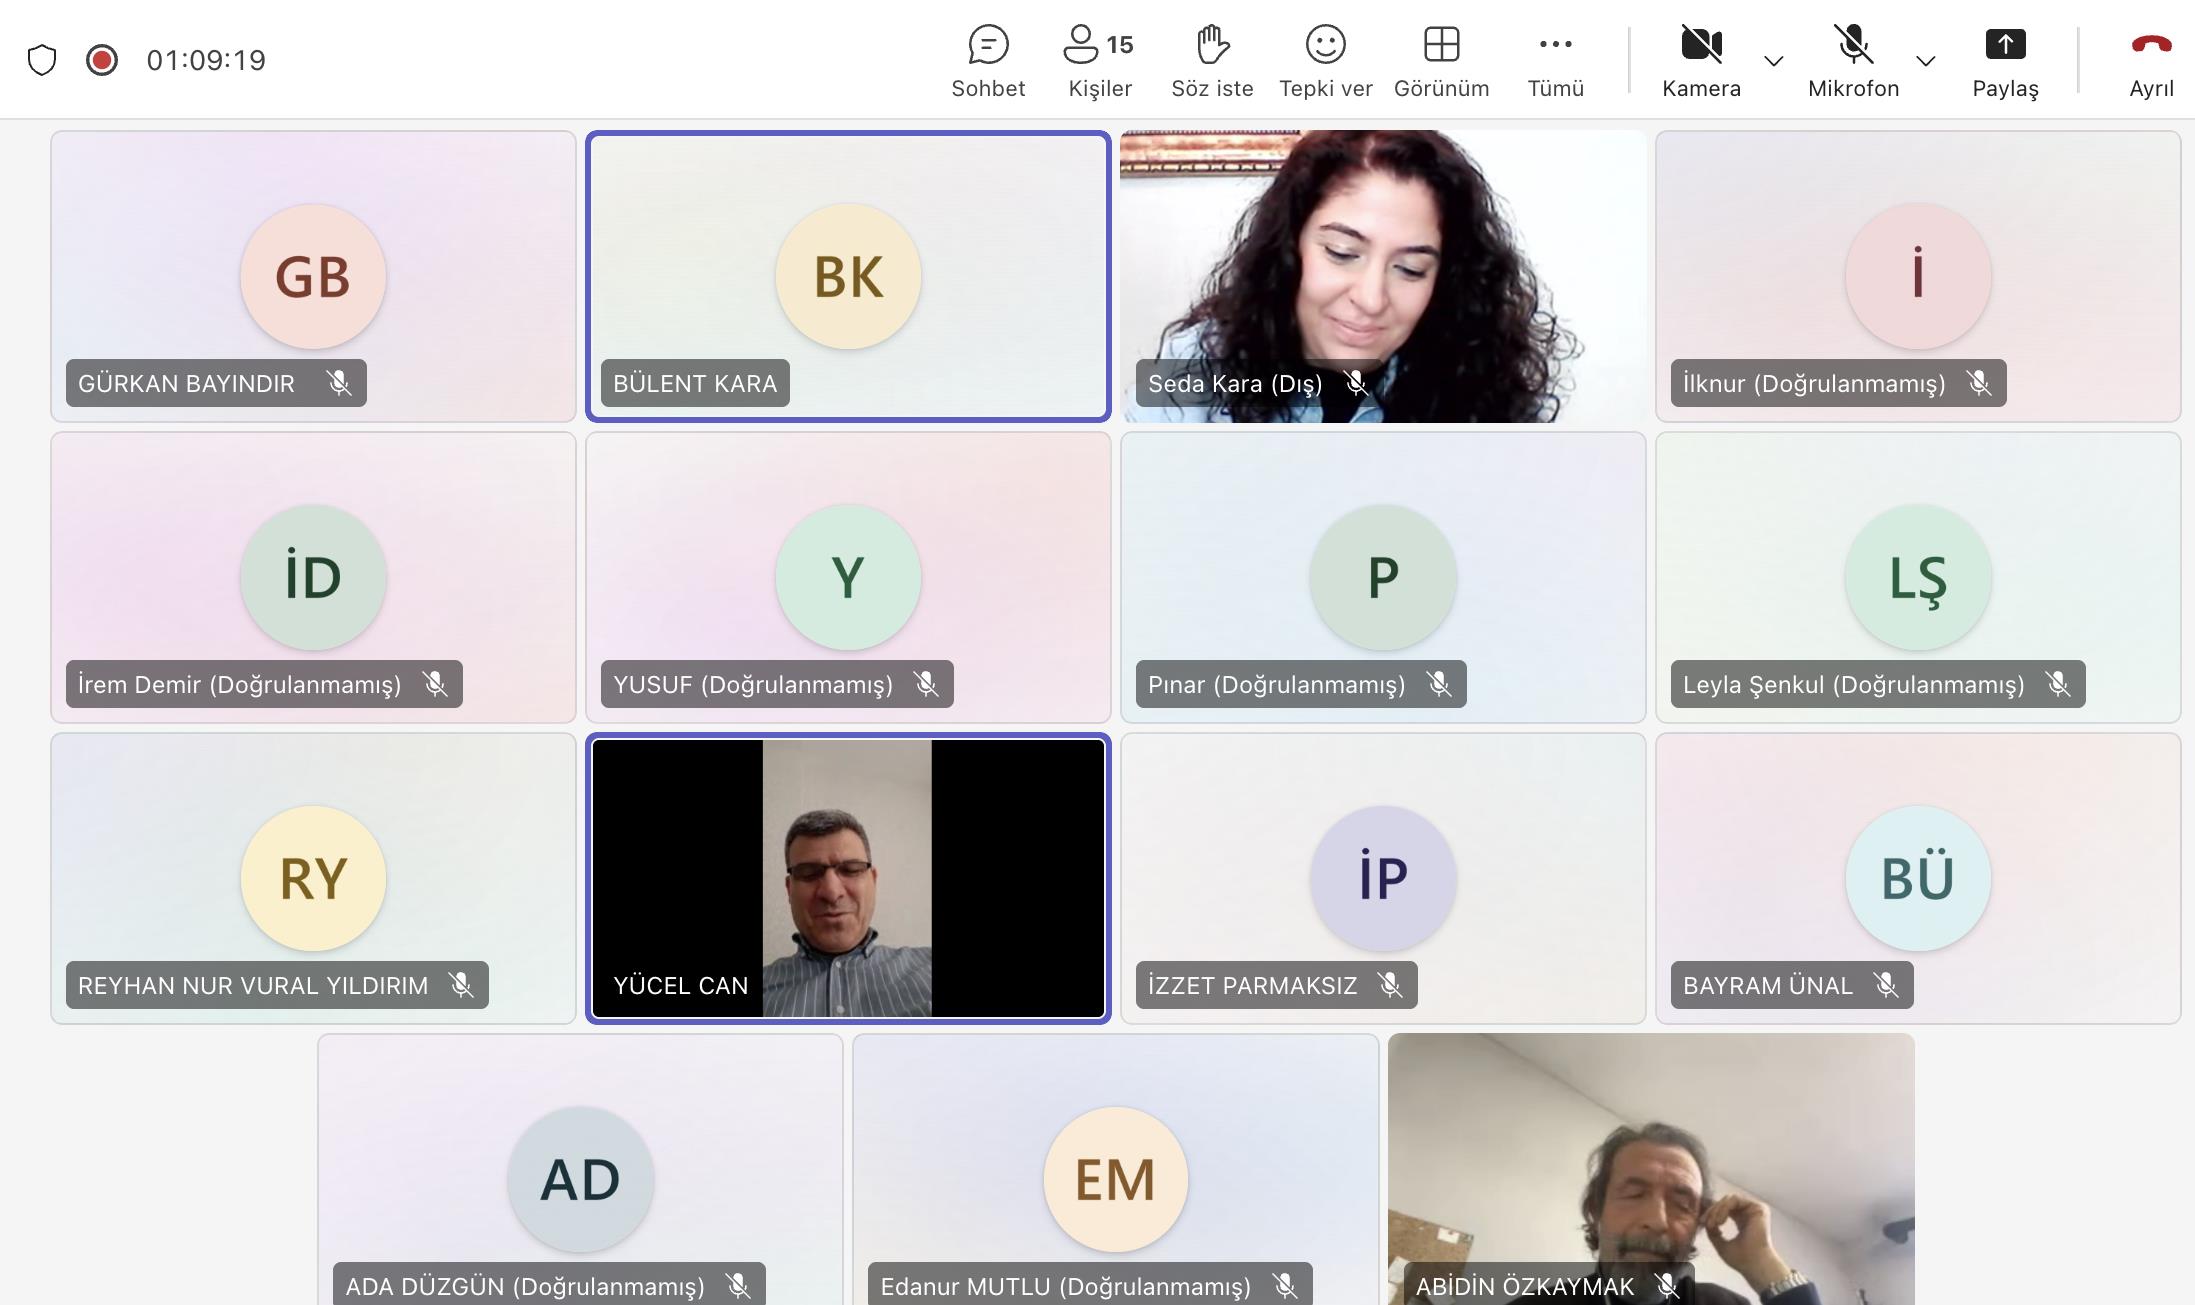The image size is (2195, 1305).
Task: Click muted mic icon on İZZET PARMAKSIZ
Action: click(x=1390, y=985)
